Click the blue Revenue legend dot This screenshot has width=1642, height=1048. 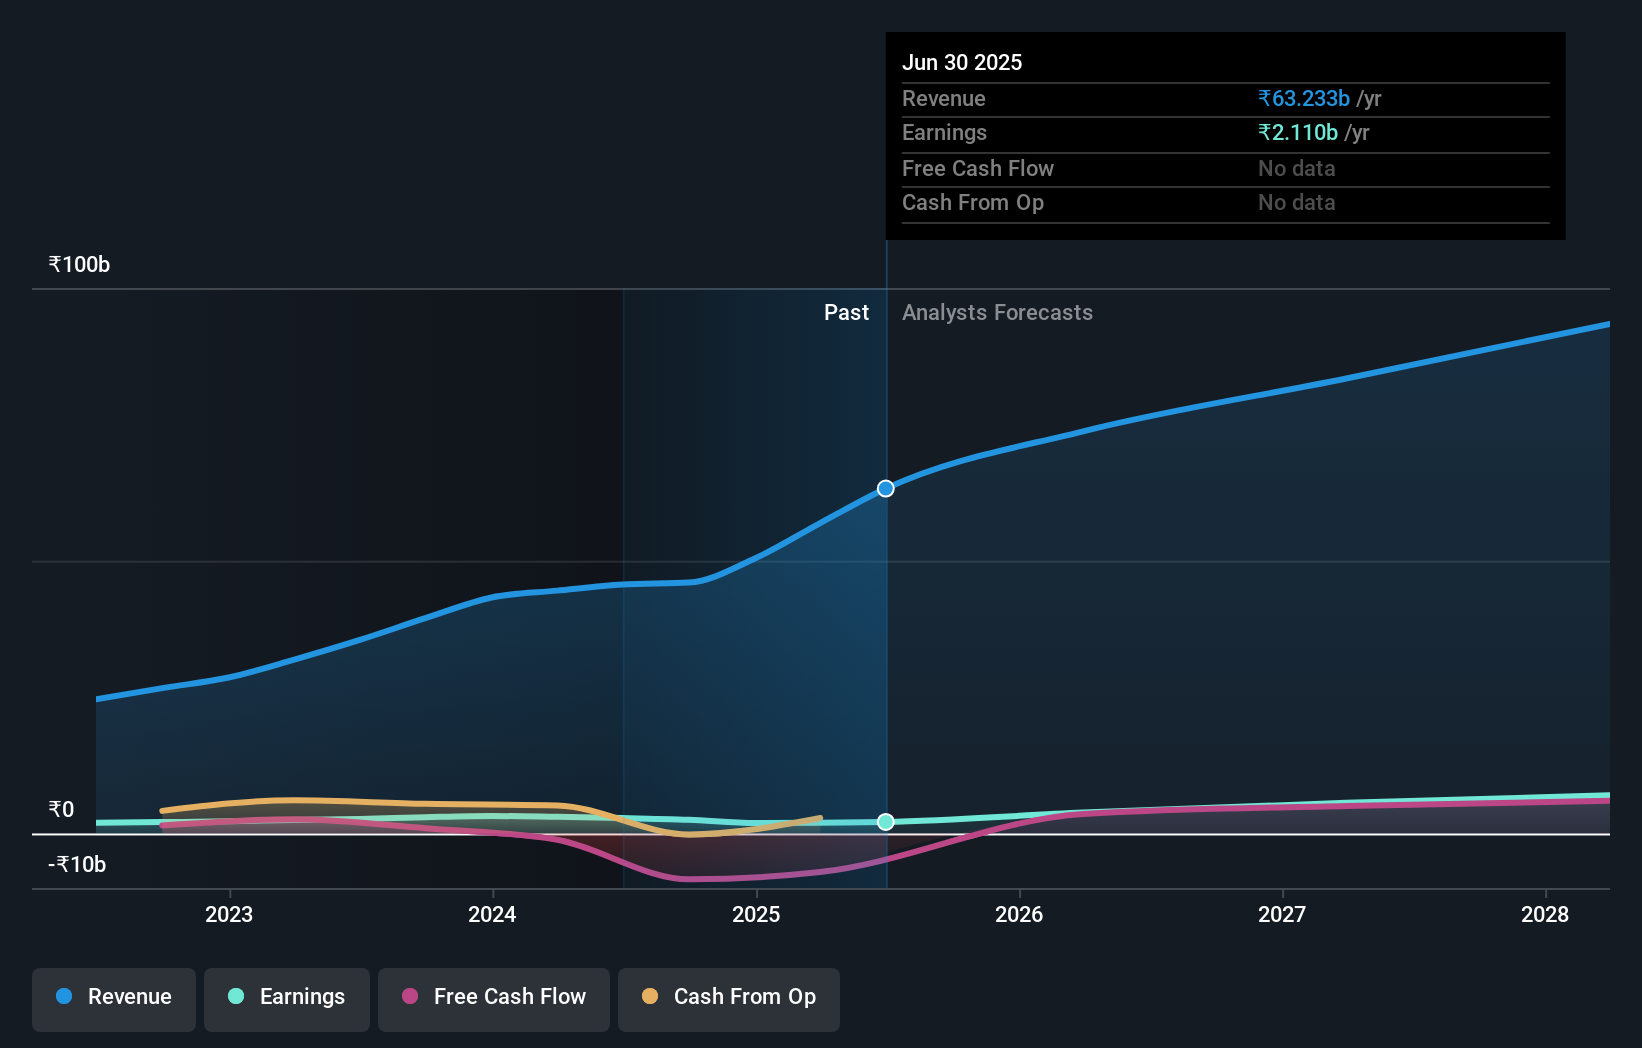point(64,996)
